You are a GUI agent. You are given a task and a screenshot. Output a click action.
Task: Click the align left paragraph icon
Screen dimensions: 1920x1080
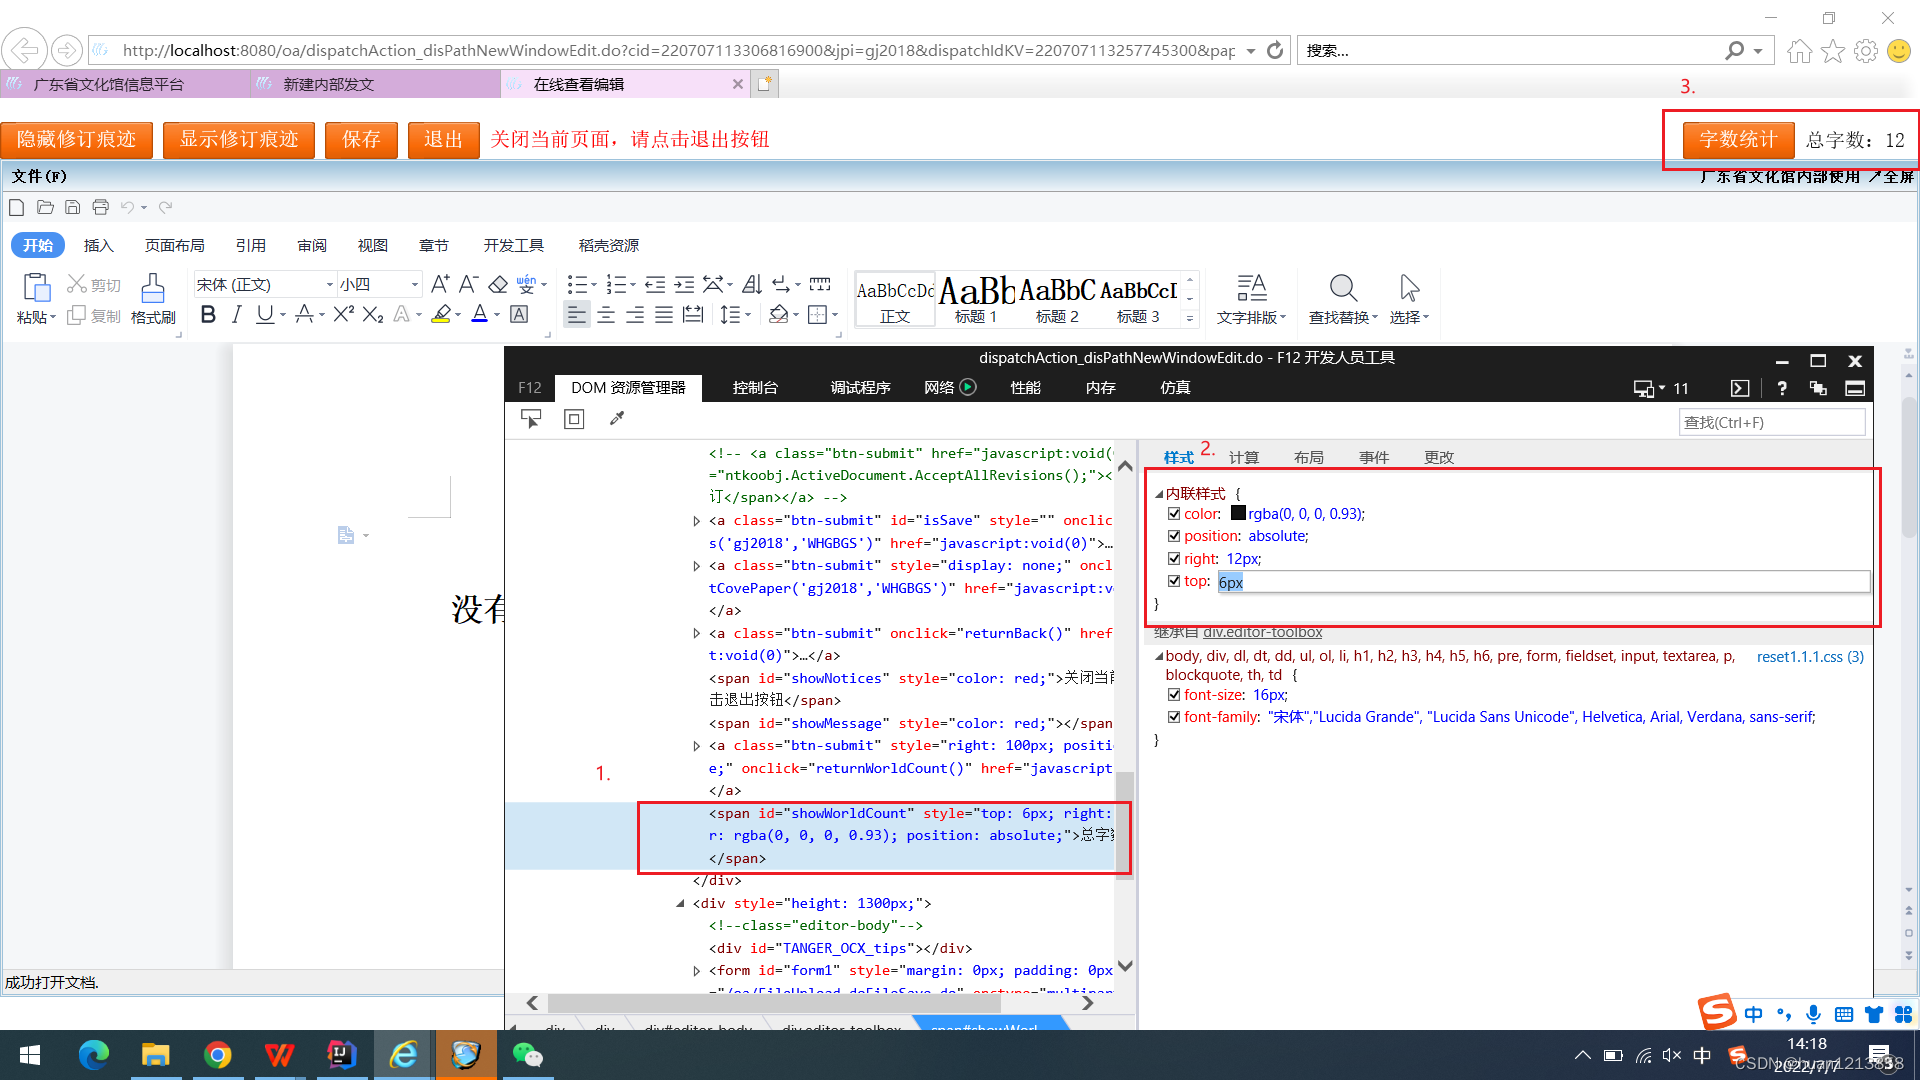(x=577, y=315)
